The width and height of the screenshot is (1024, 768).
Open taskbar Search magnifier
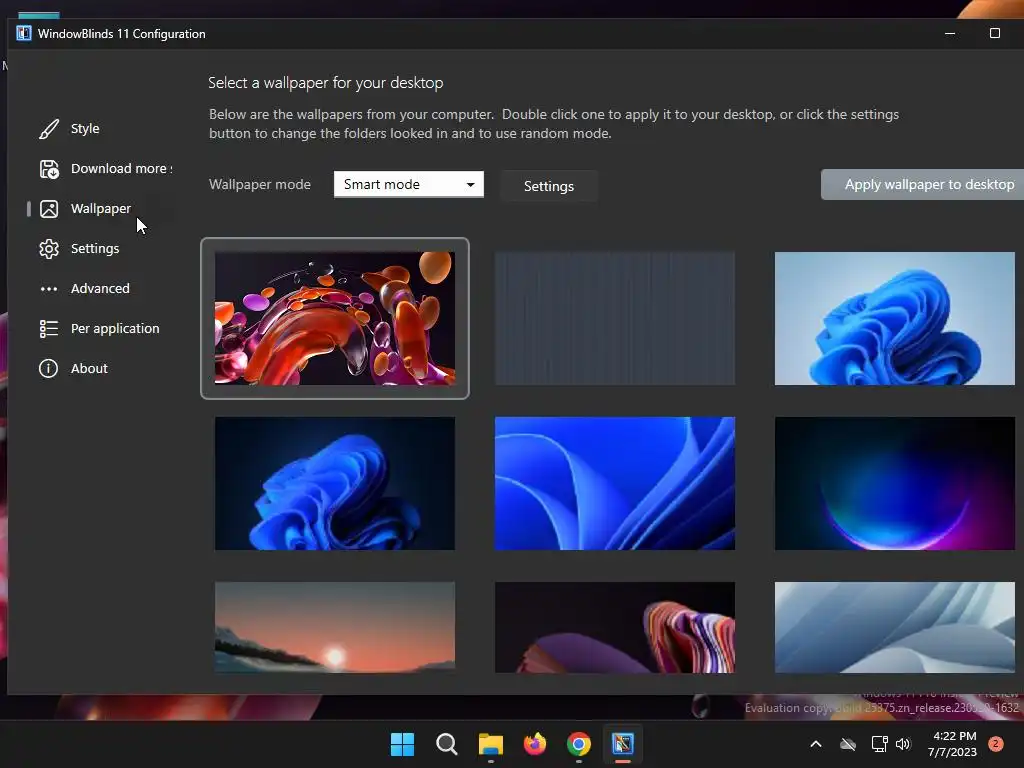coord(447,744)
